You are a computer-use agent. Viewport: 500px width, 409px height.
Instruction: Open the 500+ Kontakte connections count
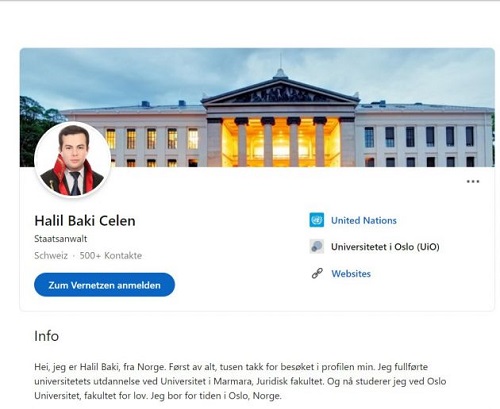pyautogui.click(x=111, y=256)
